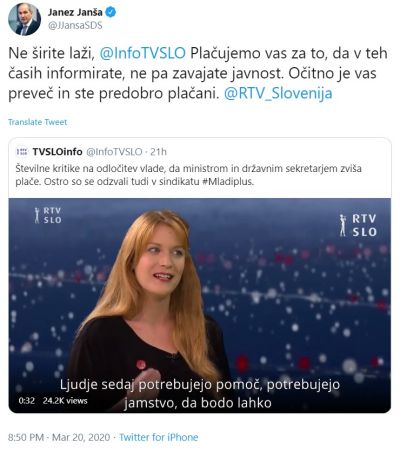Open the quoted tweet text body
The width and height of the screenshot is (400, 450).
pos(188,175)
